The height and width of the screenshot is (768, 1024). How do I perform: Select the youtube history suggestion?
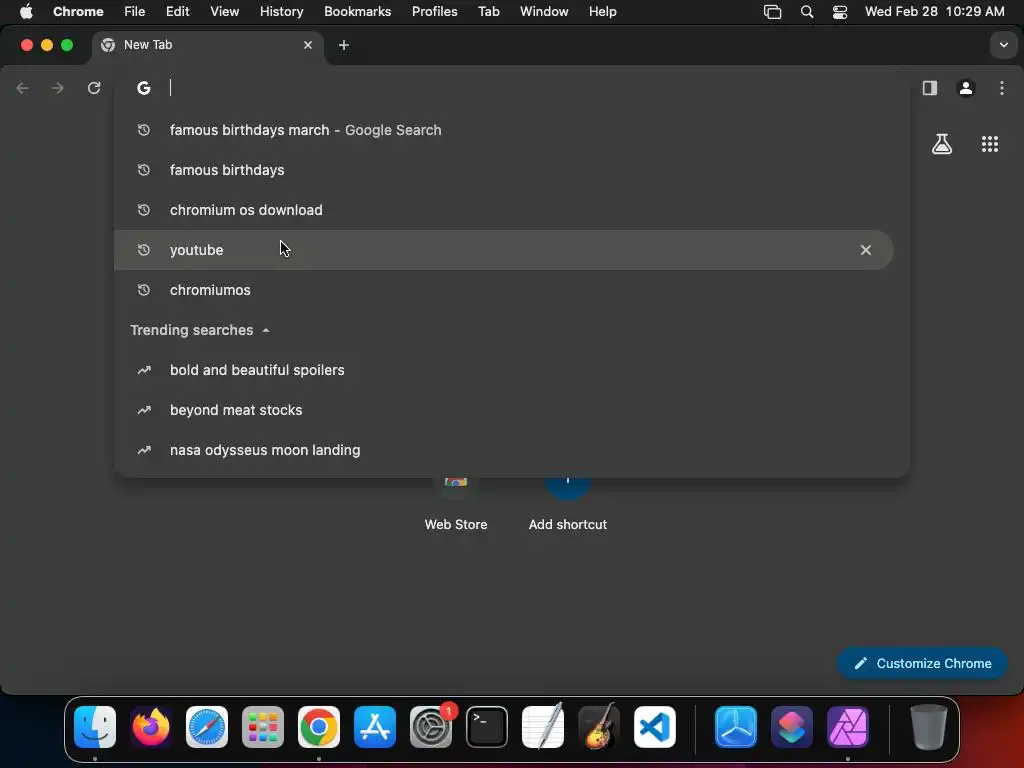click(x=503, y=250)
